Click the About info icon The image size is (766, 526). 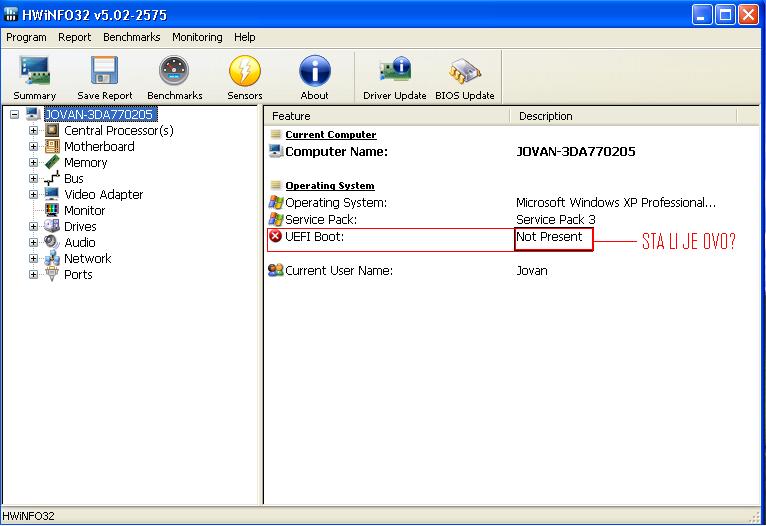click(x=315, y=70)
